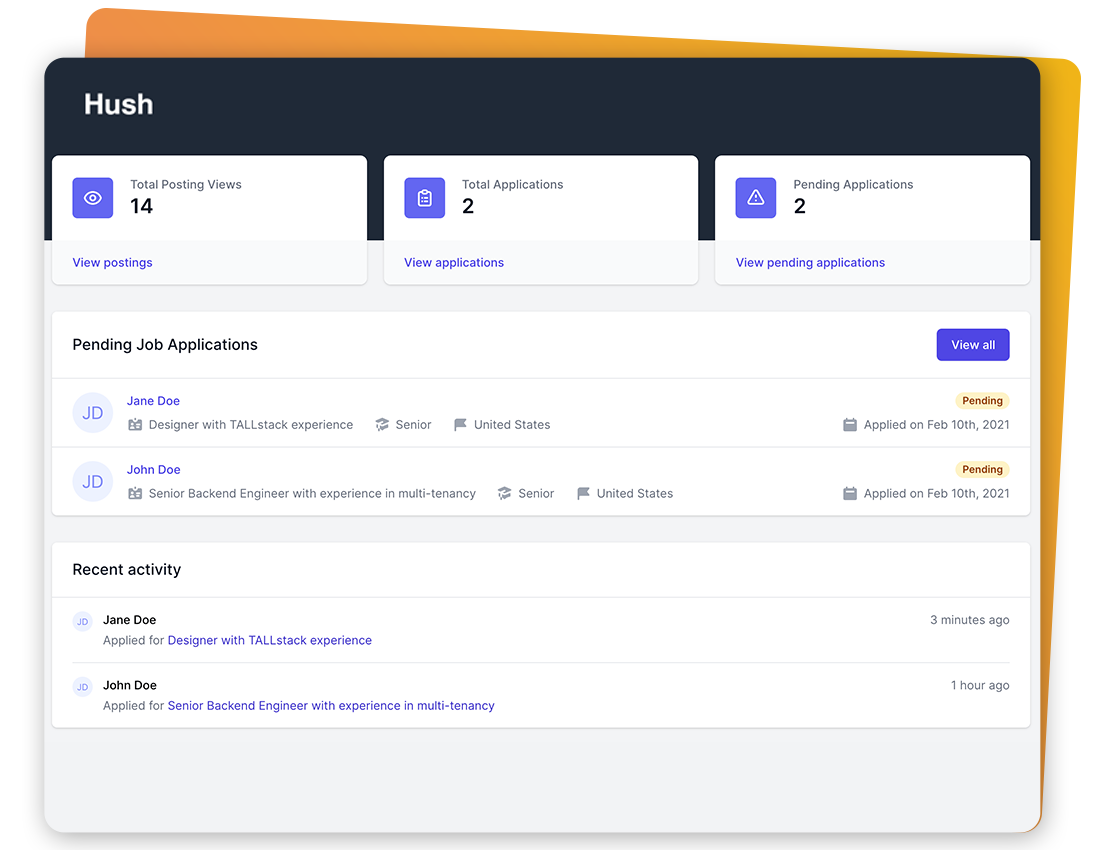Open the View pending applications link
This screenshot has width=1100, height=850.
[x=810, y=262]
